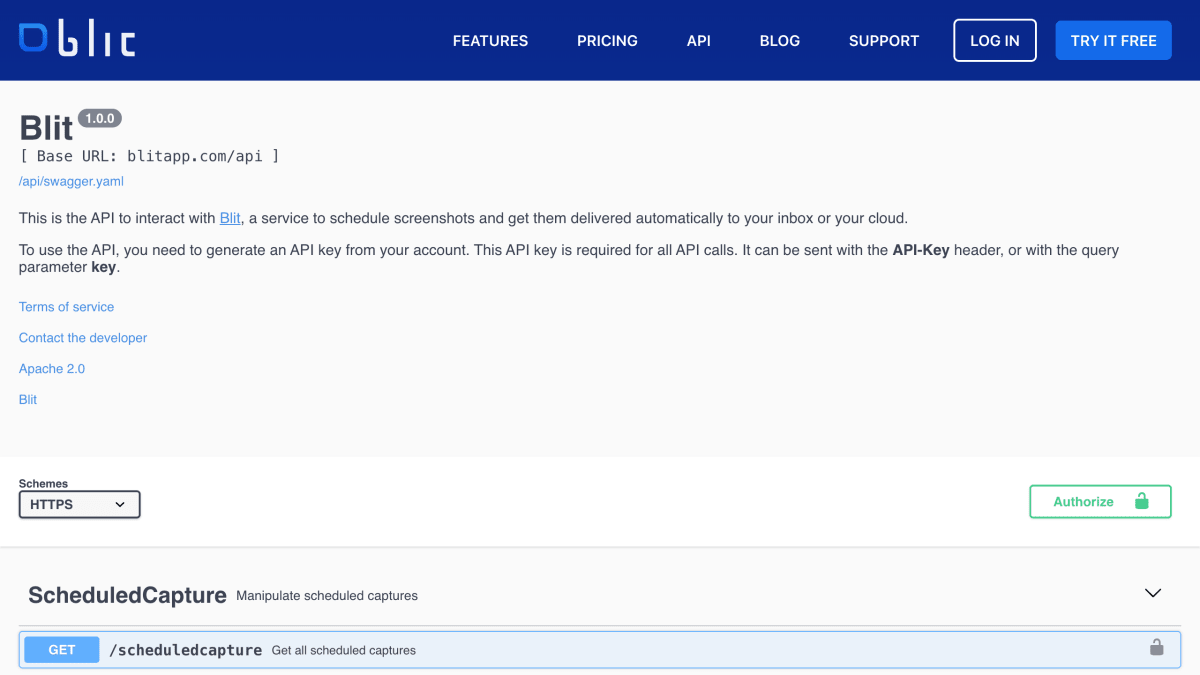1200x675 pixels.
Task: Click the Base URL blitapp.com/api text
Action: [150, 156]
